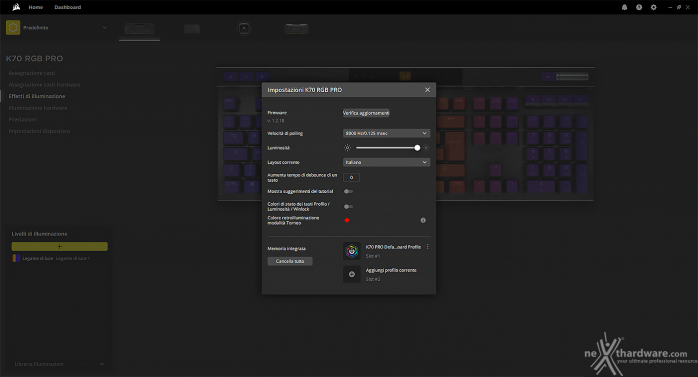Open the iCUE settings gear icon
Viewport: 698px width, 377px height.
[653, 7]
